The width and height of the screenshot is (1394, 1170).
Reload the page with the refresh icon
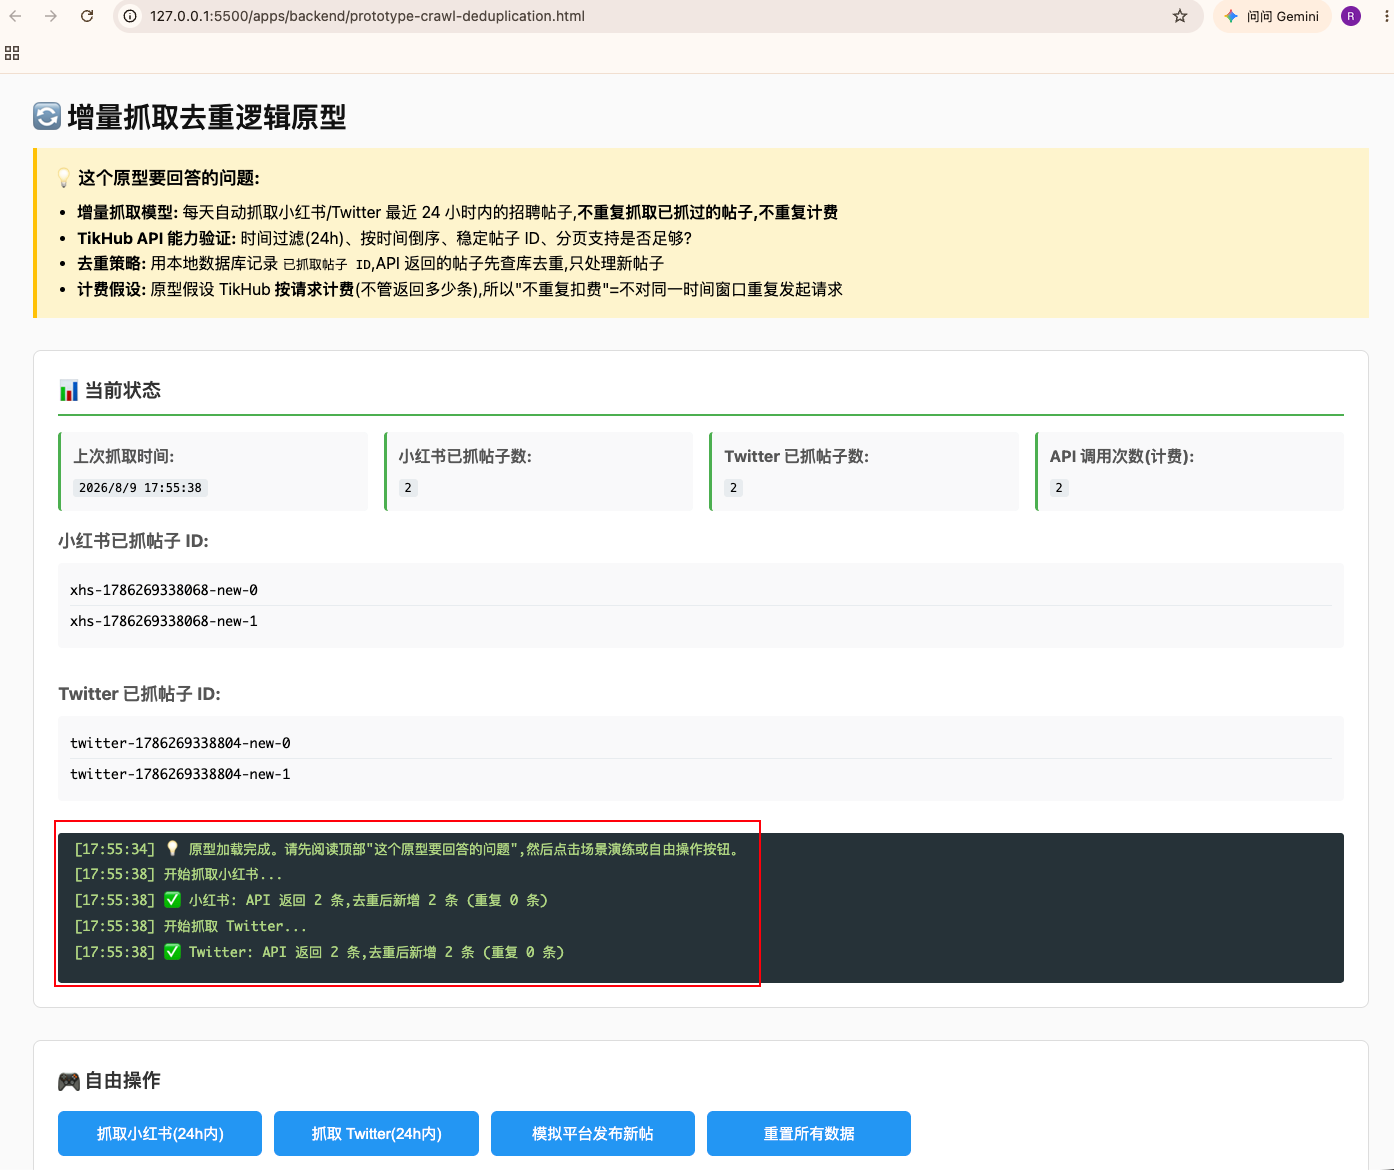tap(87, 16)
